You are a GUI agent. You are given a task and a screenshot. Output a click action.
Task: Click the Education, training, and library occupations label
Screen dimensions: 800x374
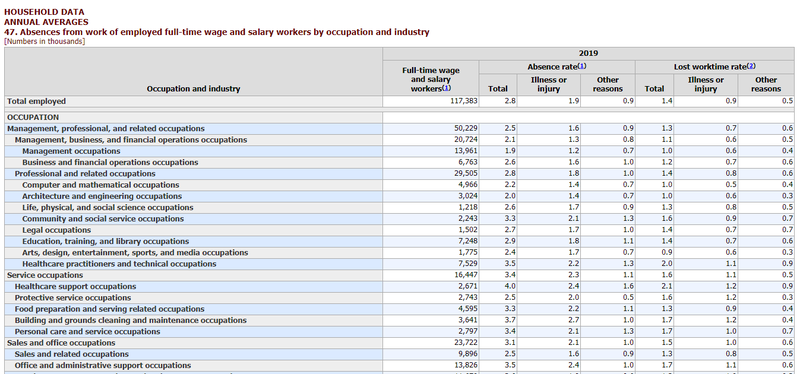click(x=106, y=241)
